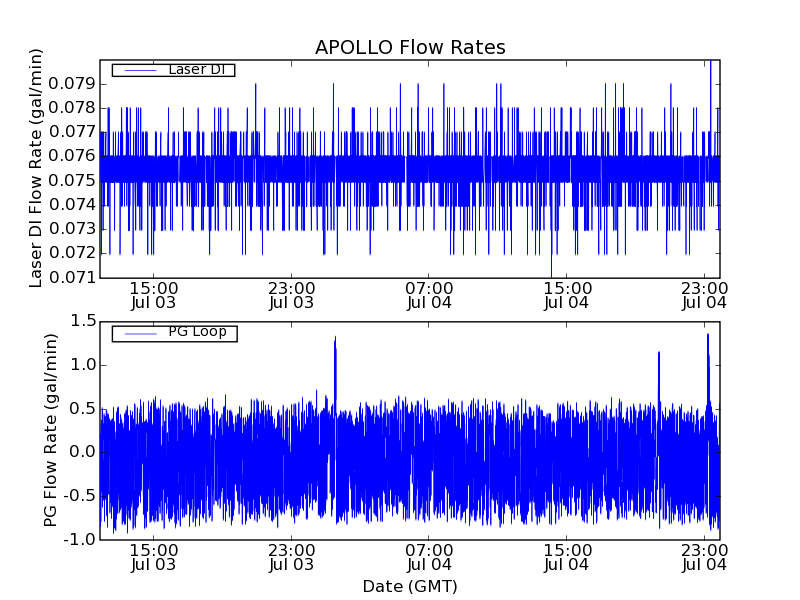The image size is (800, 600).
Task: Click the 1.0 tick on PG Flow axis
Action: (83, 365)
